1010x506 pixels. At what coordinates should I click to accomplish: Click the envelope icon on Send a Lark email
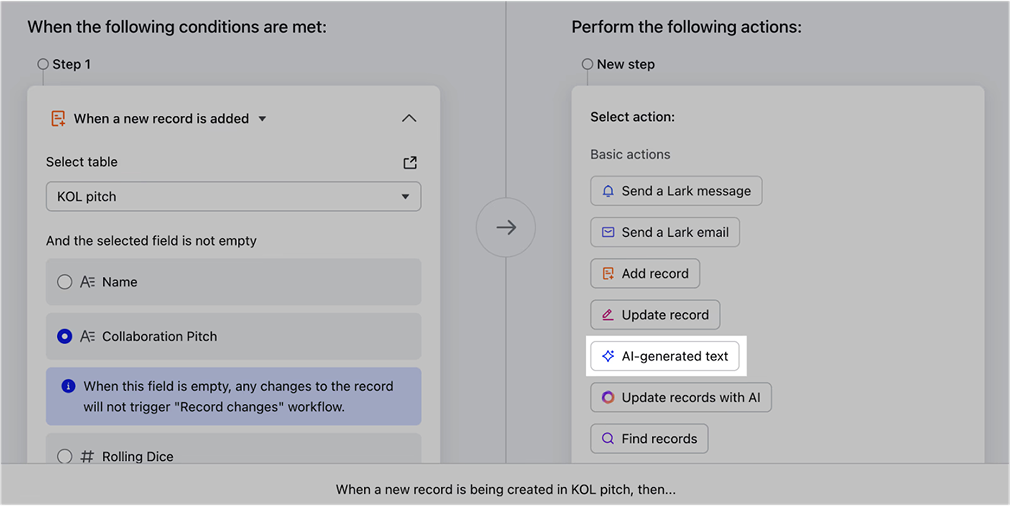click(x=608, y=232)
